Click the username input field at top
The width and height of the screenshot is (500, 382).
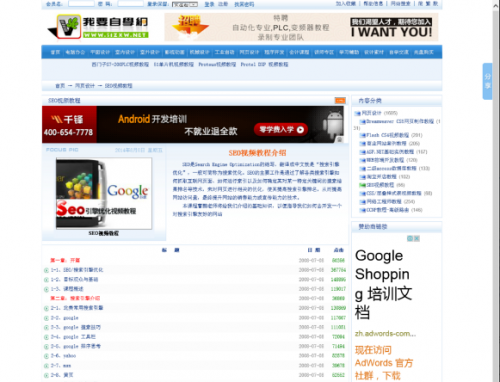point(81,4)
